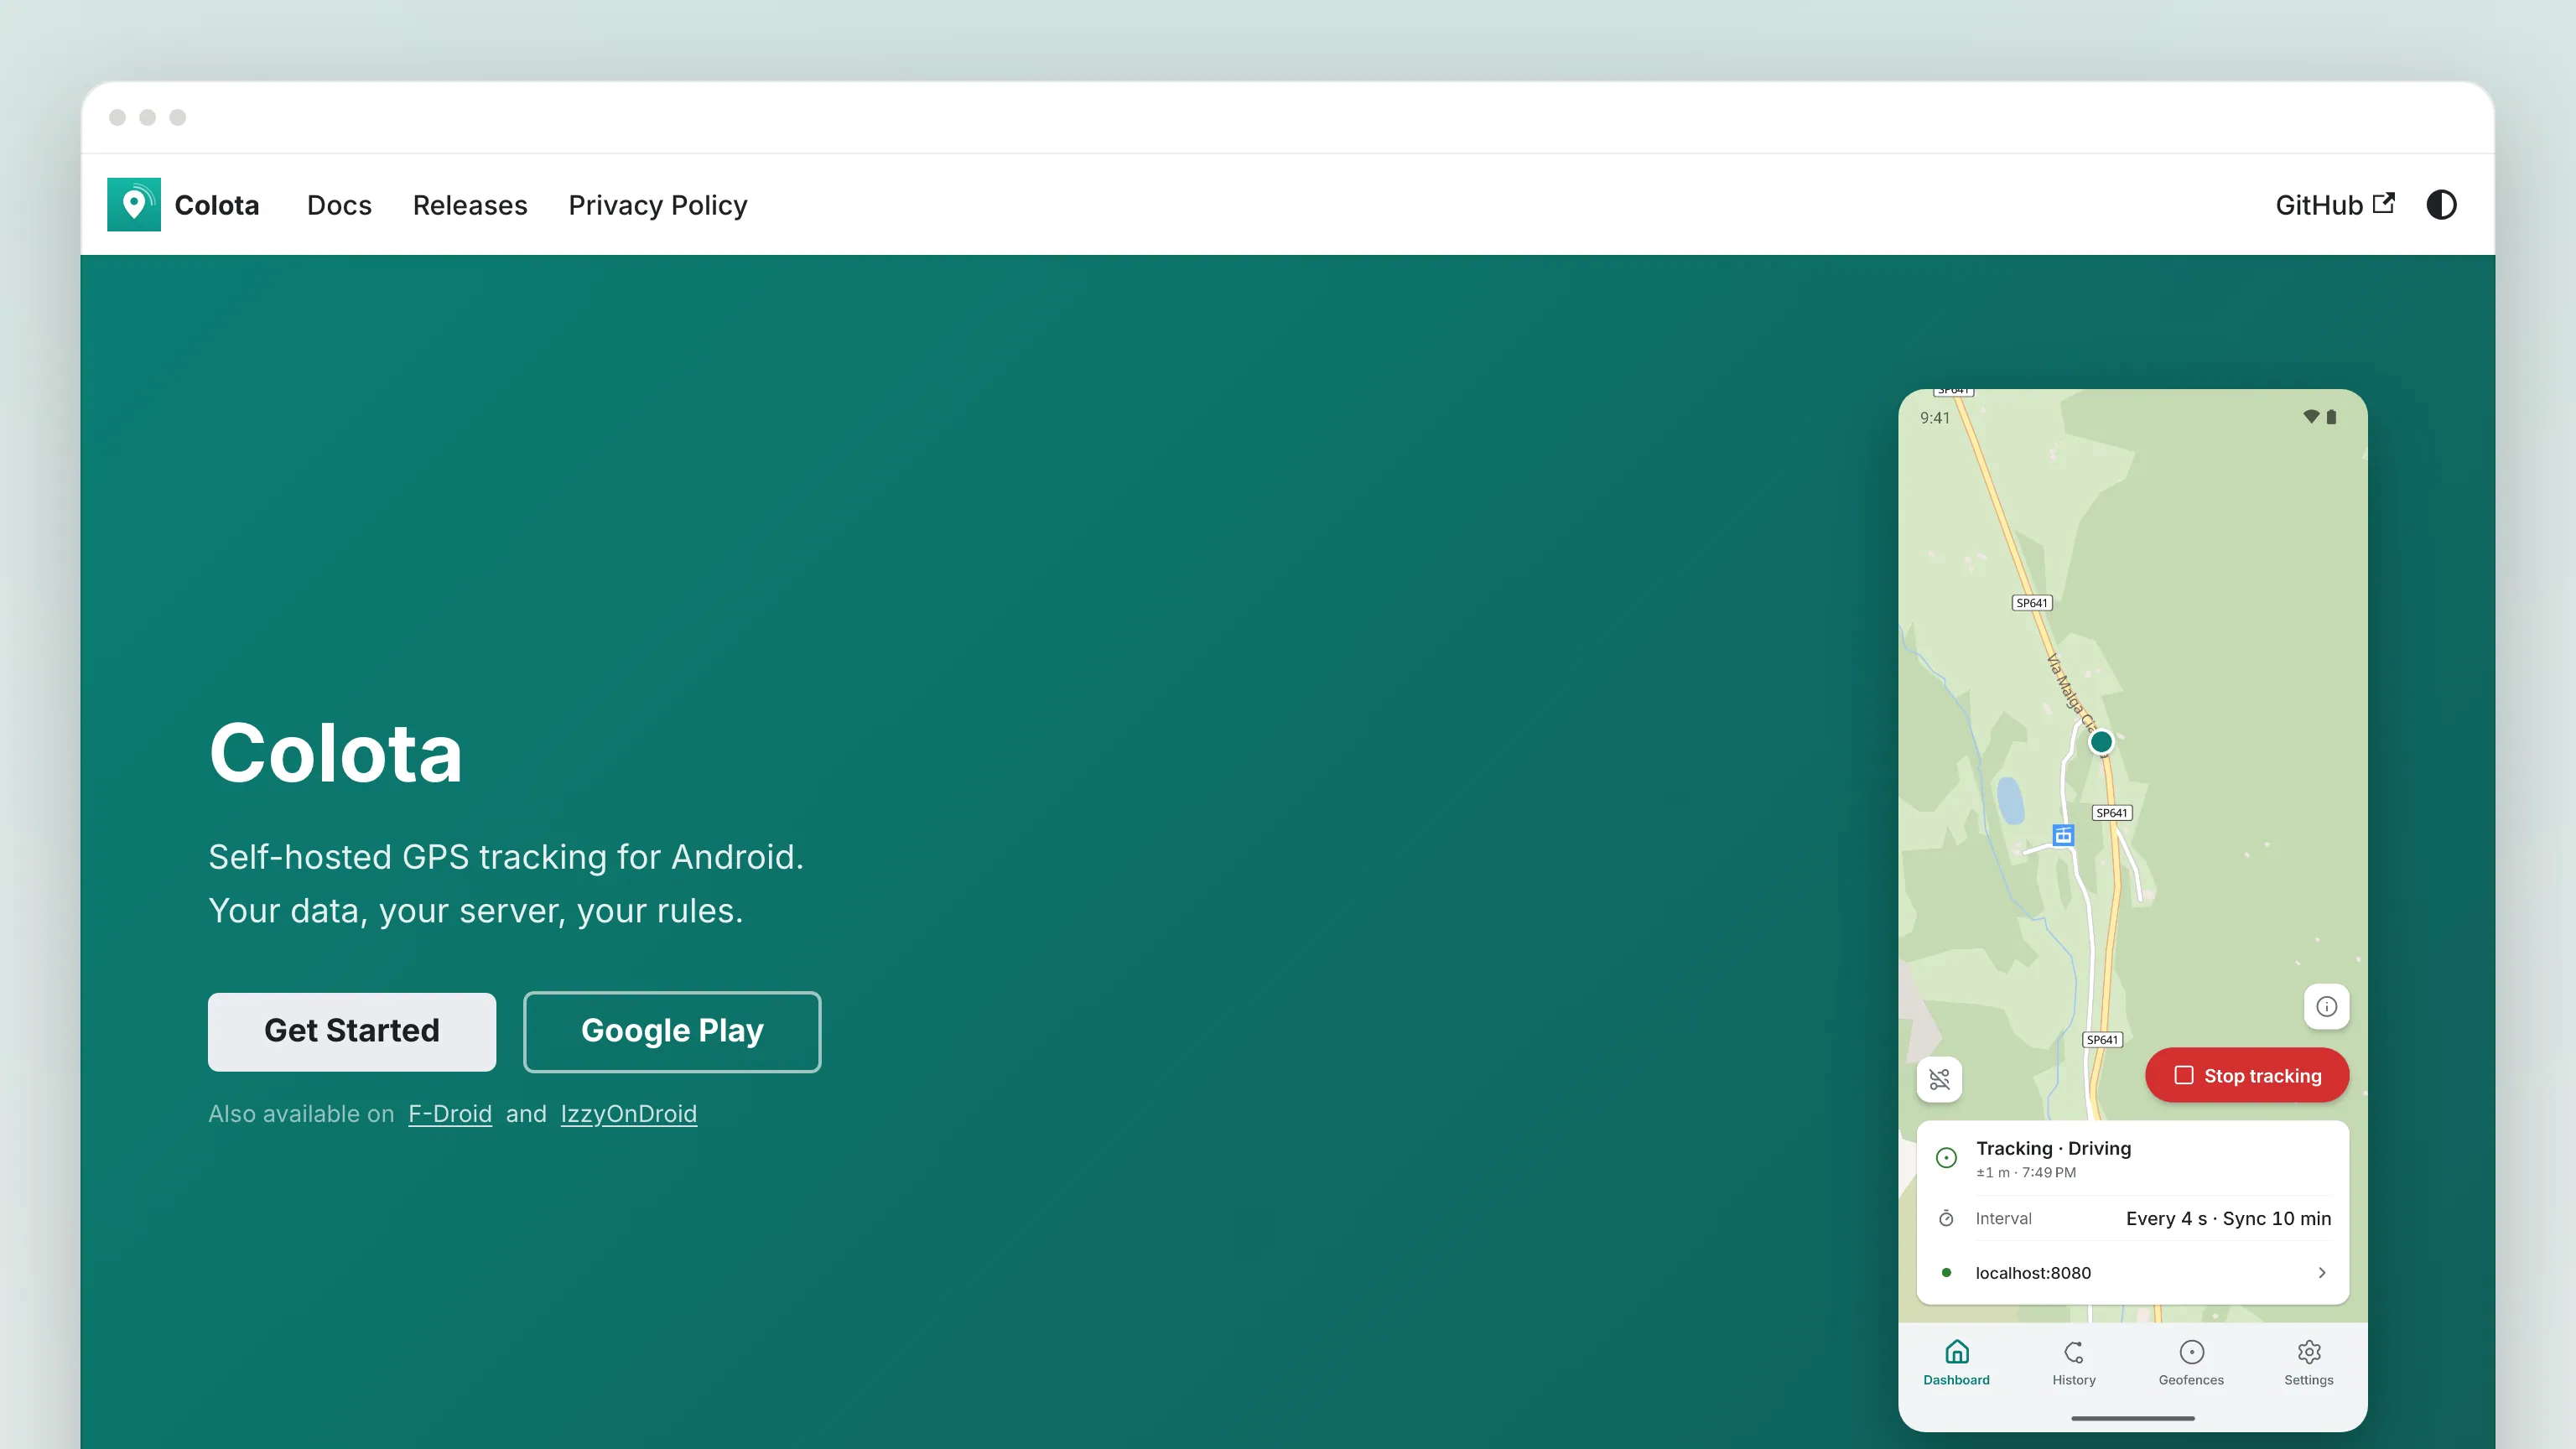This screenshot has height=1449, width=2576.
Task: Click the Stop tracking button
Action: [2247, 1075]
